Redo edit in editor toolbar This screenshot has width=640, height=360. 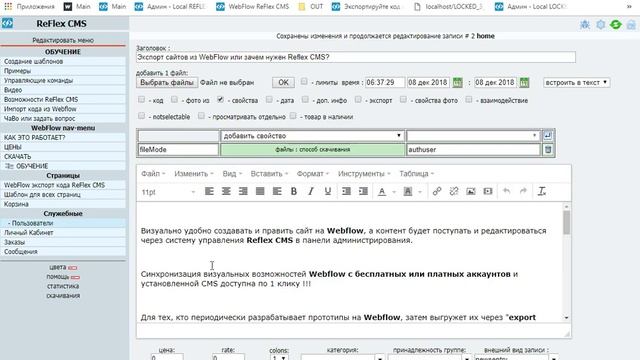[x=523, y=191]
